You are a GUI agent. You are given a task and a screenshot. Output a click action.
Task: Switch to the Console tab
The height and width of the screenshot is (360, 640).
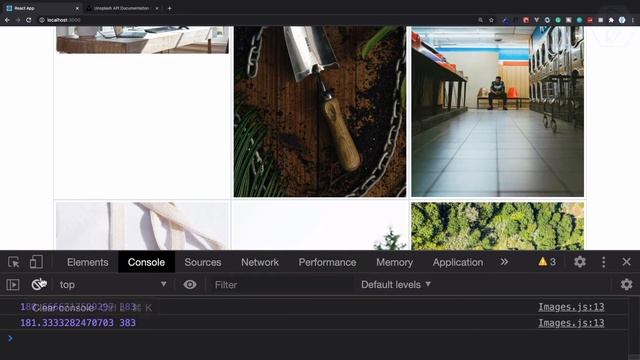tap(146, 262)
